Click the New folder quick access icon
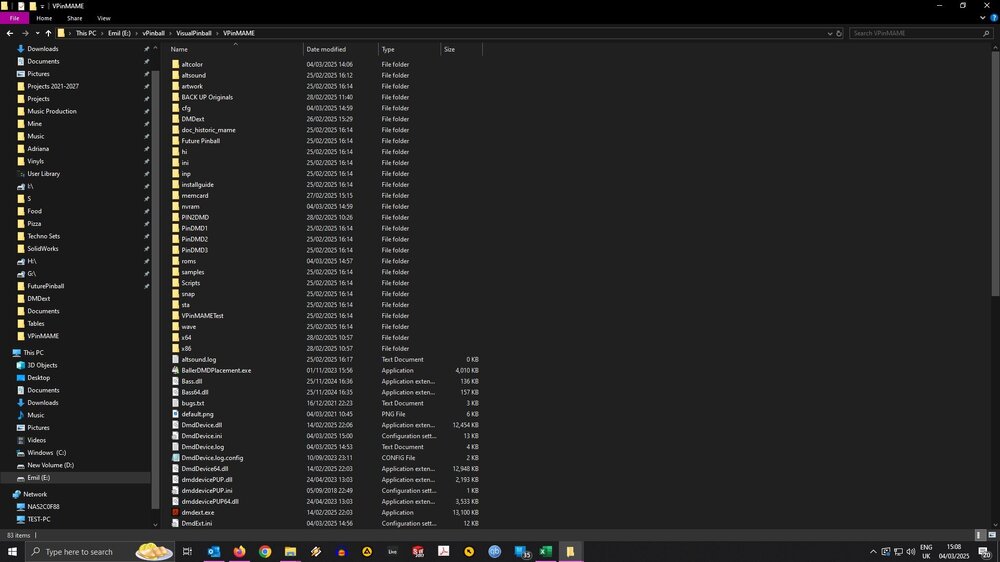This screenshot has height=562, width=1000. (x=33, y=6)
